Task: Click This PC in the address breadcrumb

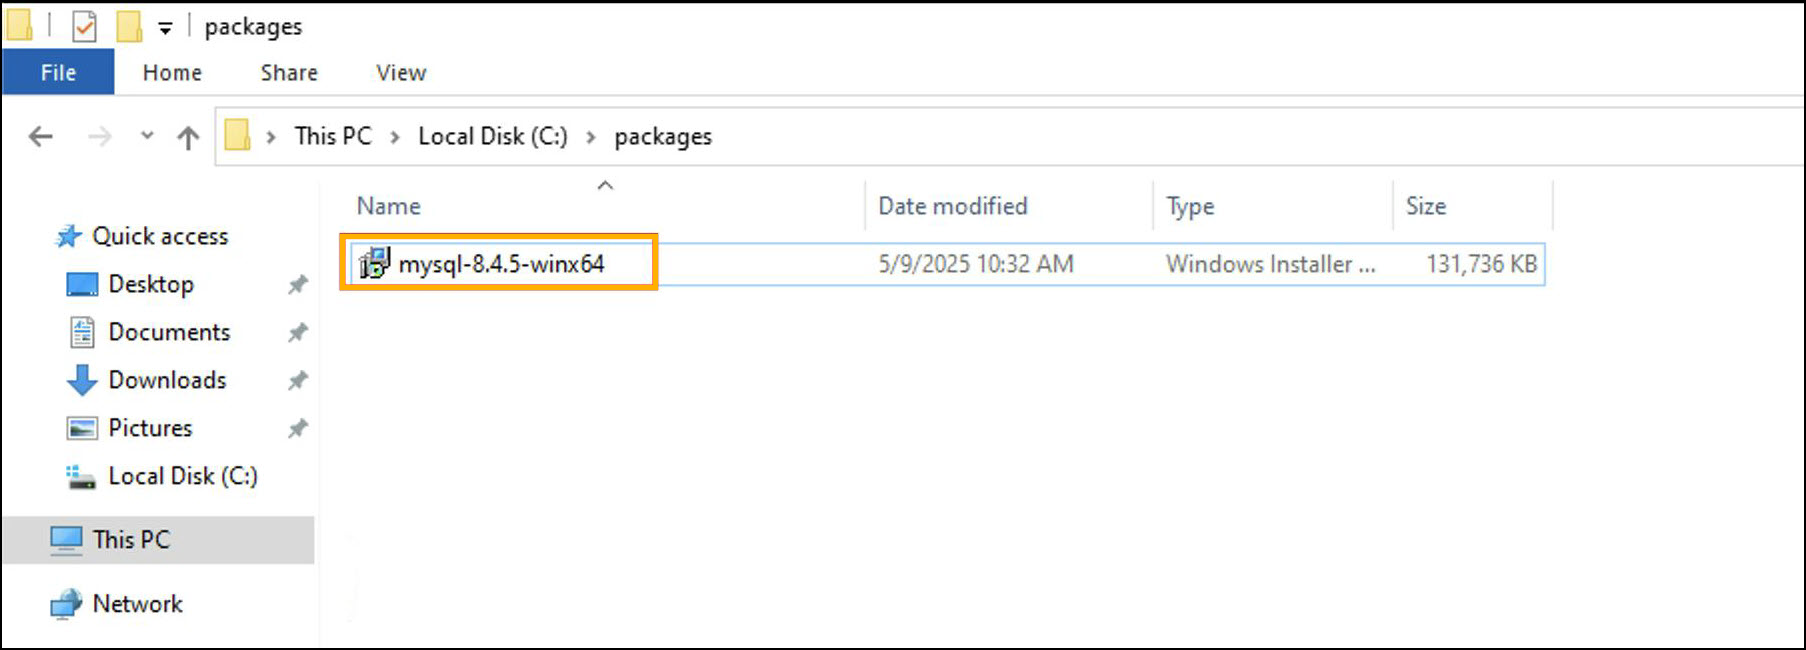Action: point(333,136)
